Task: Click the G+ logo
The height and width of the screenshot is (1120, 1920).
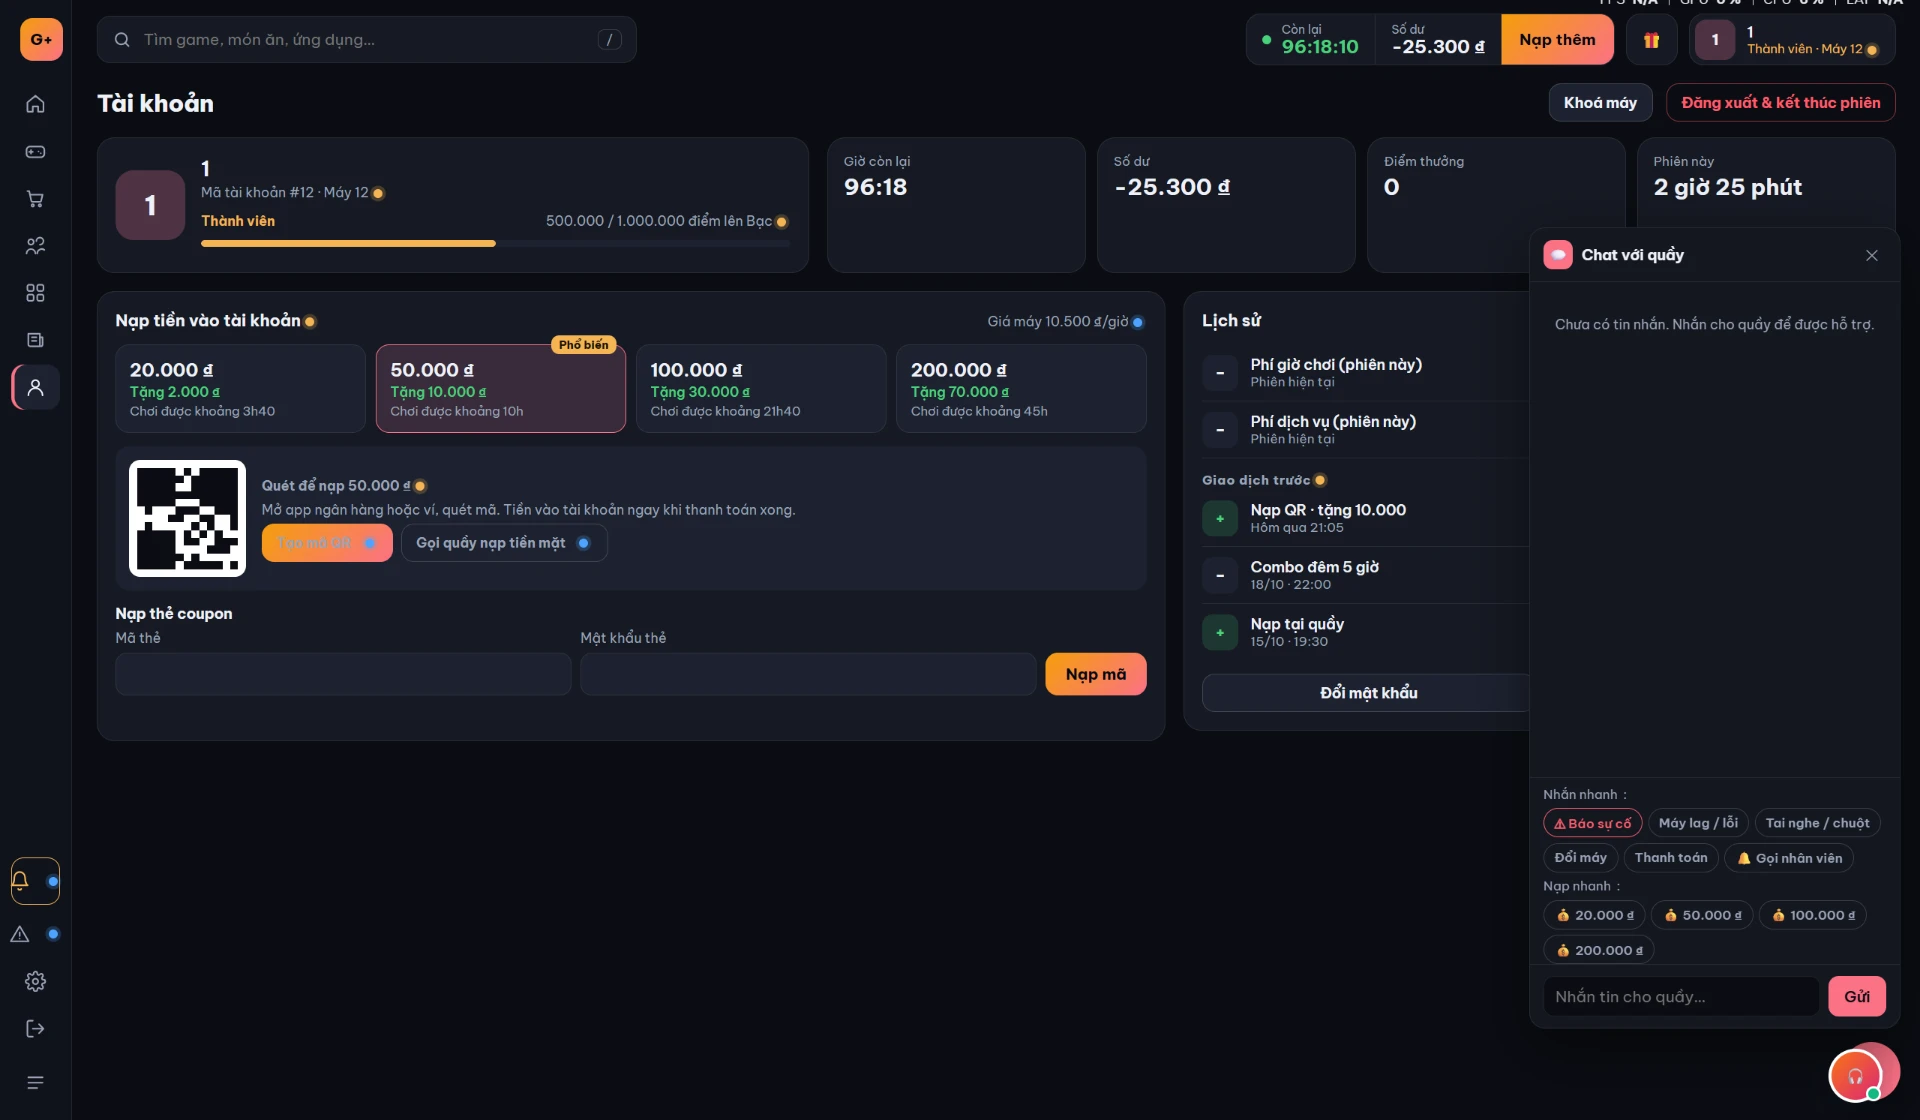Action: pyautogui.click(x=41, y=39)
